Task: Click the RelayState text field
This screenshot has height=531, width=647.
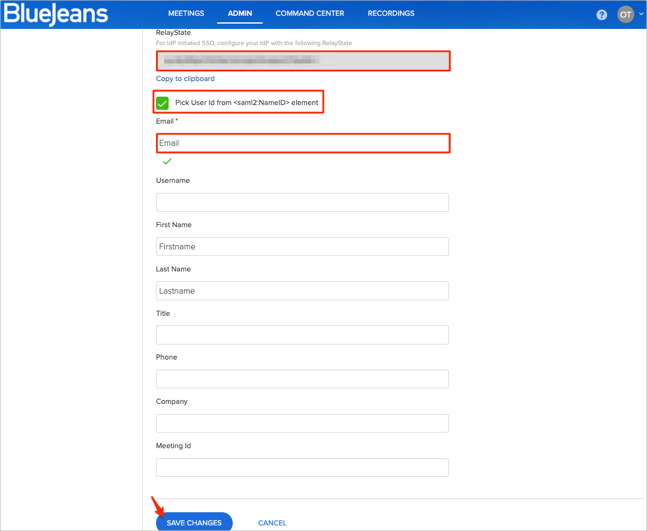Action: [302, 61]
